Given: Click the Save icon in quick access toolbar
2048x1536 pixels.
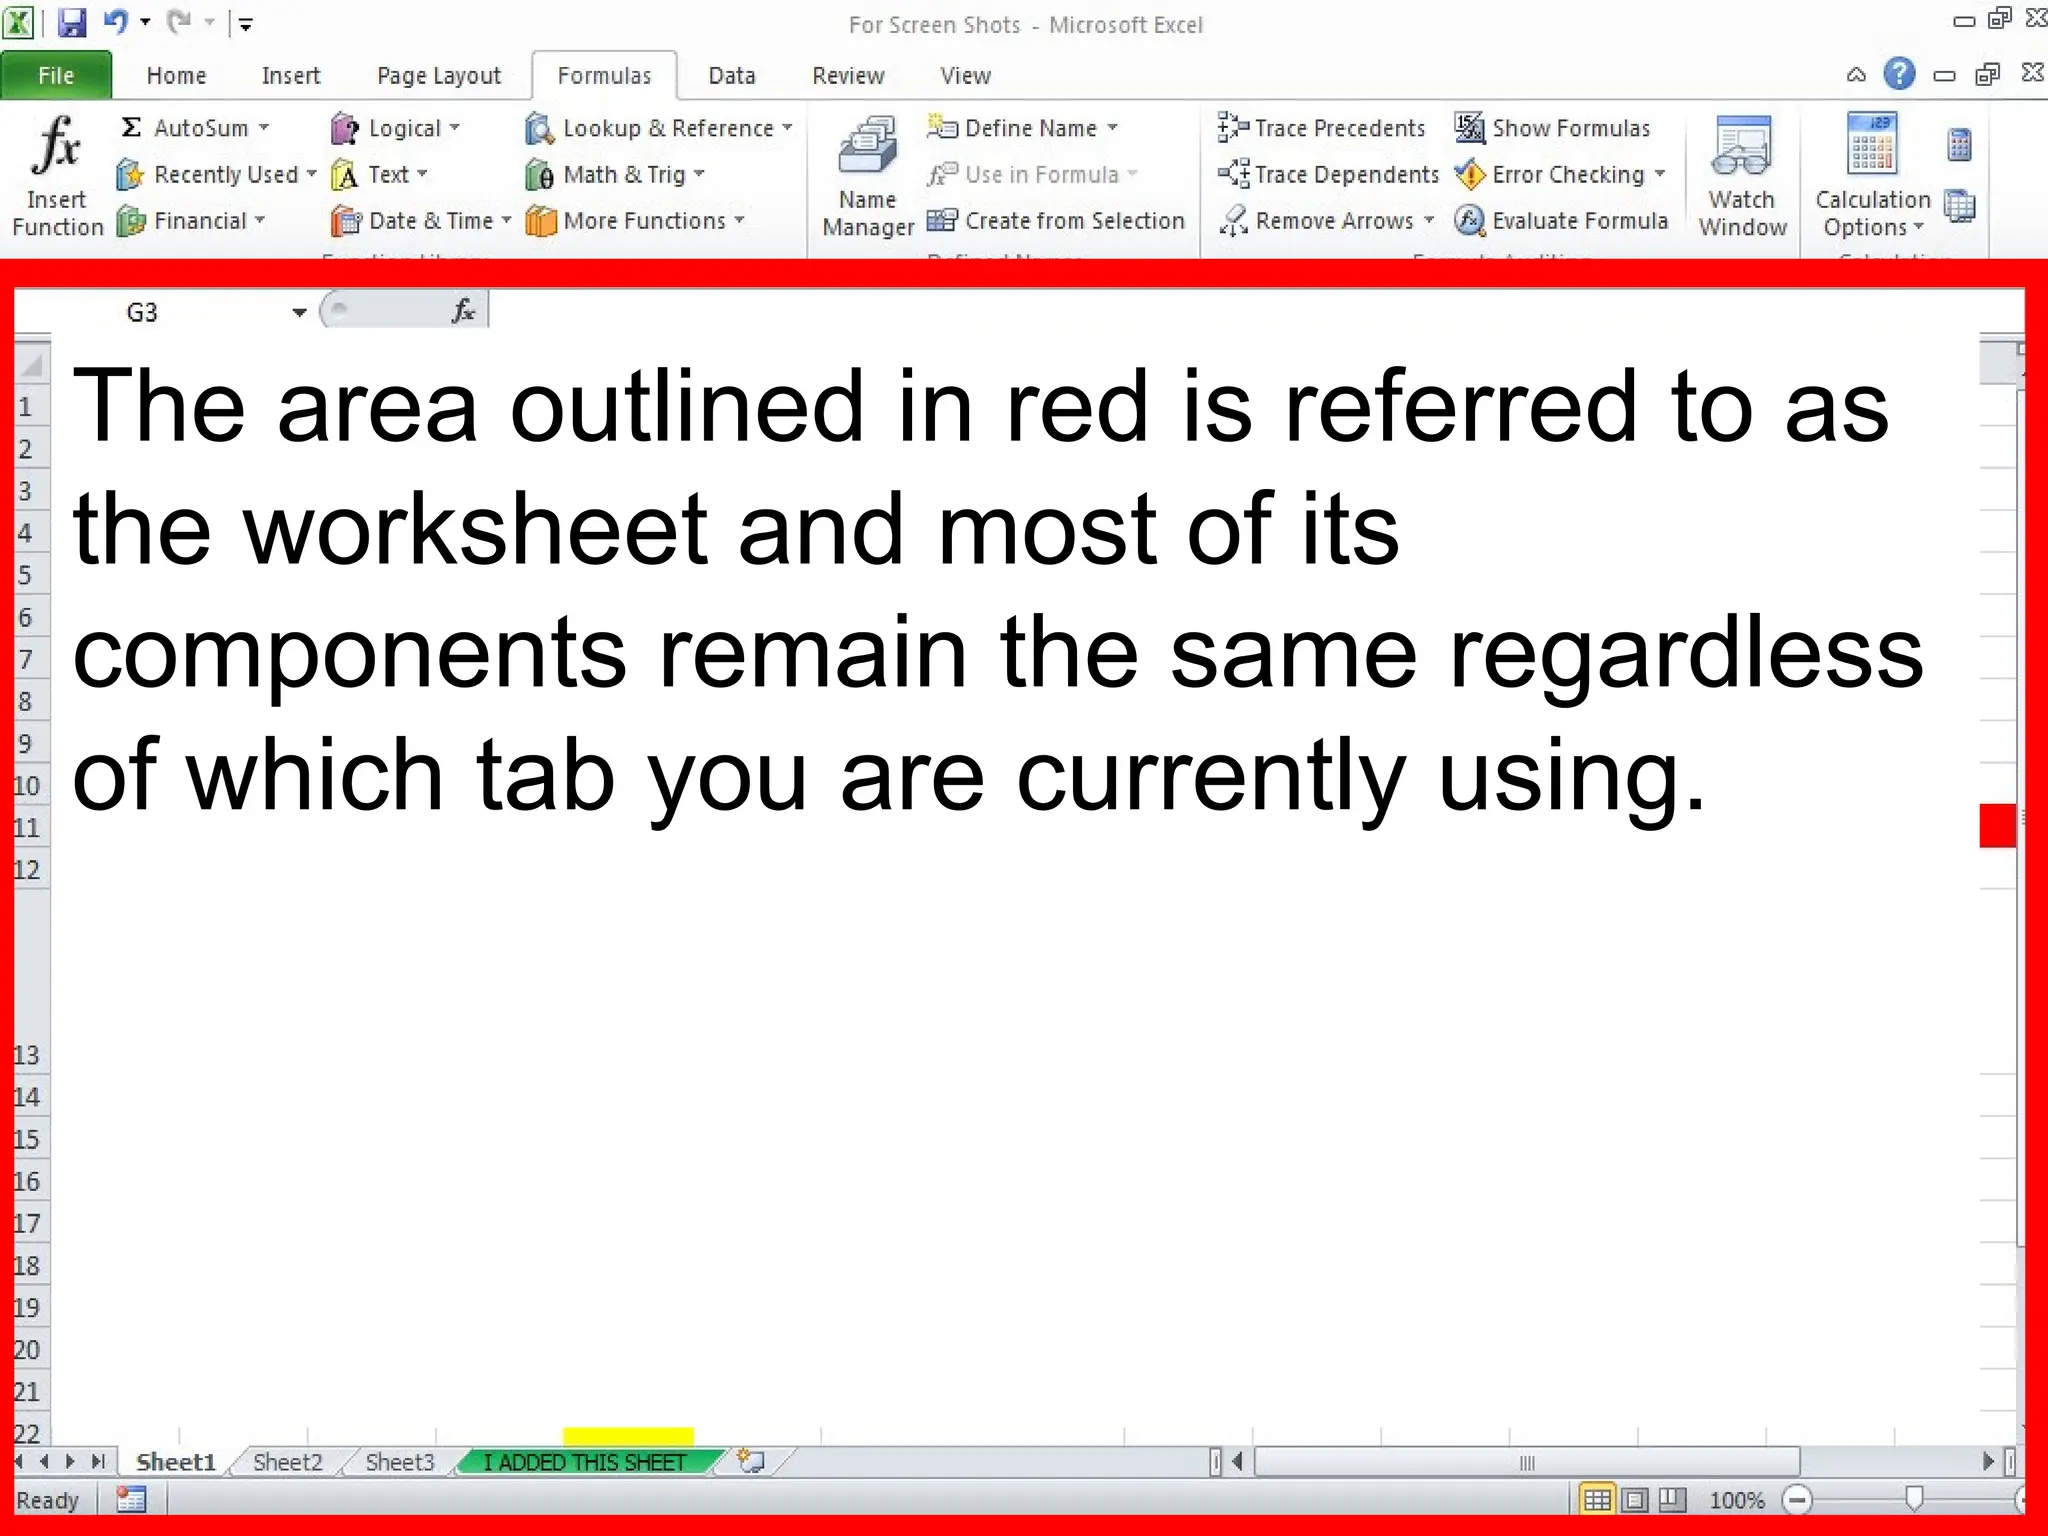Looking at the screenshot, I should (71, 22).
